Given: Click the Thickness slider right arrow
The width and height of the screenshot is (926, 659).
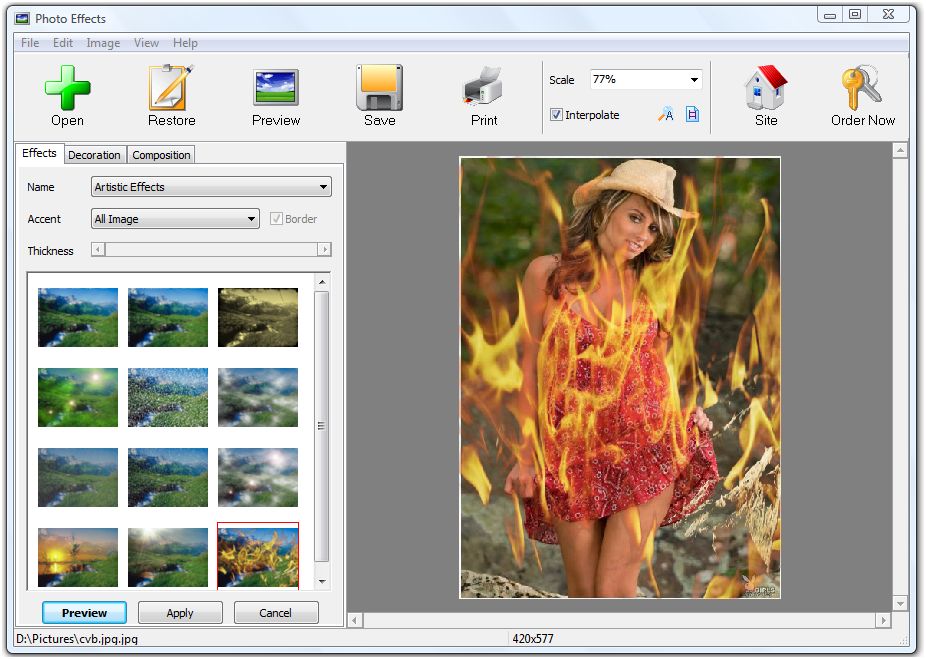Looking at the screenshot, I should 324,250.
